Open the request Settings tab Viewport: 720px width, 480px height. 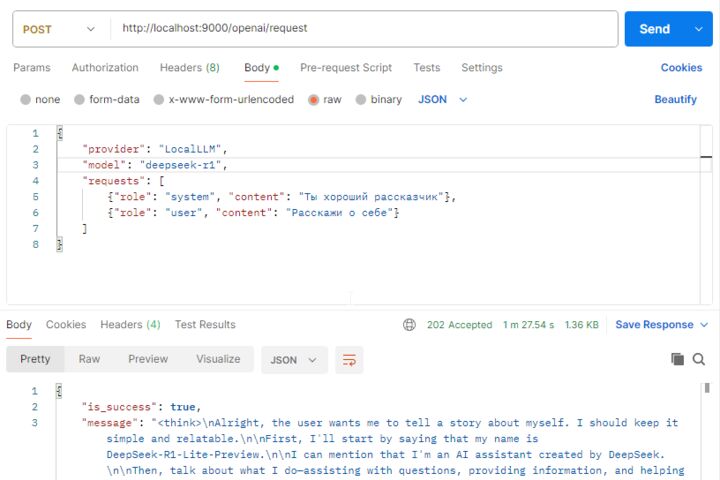[482, 68]
